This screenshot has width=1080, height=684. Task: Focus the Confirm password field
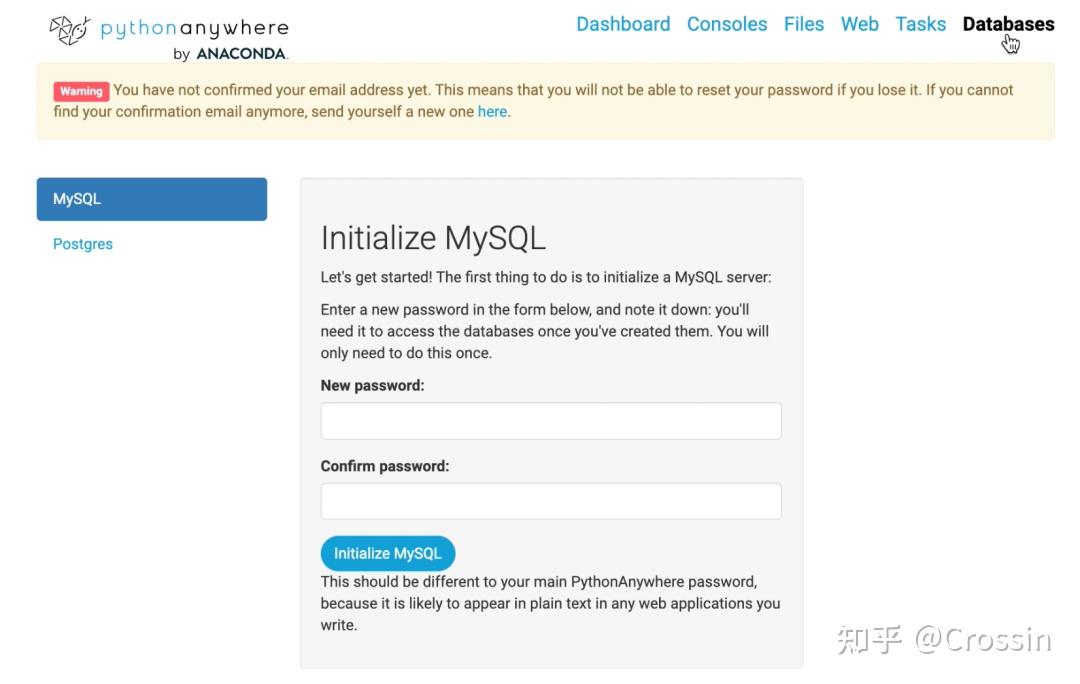[551, 501]
